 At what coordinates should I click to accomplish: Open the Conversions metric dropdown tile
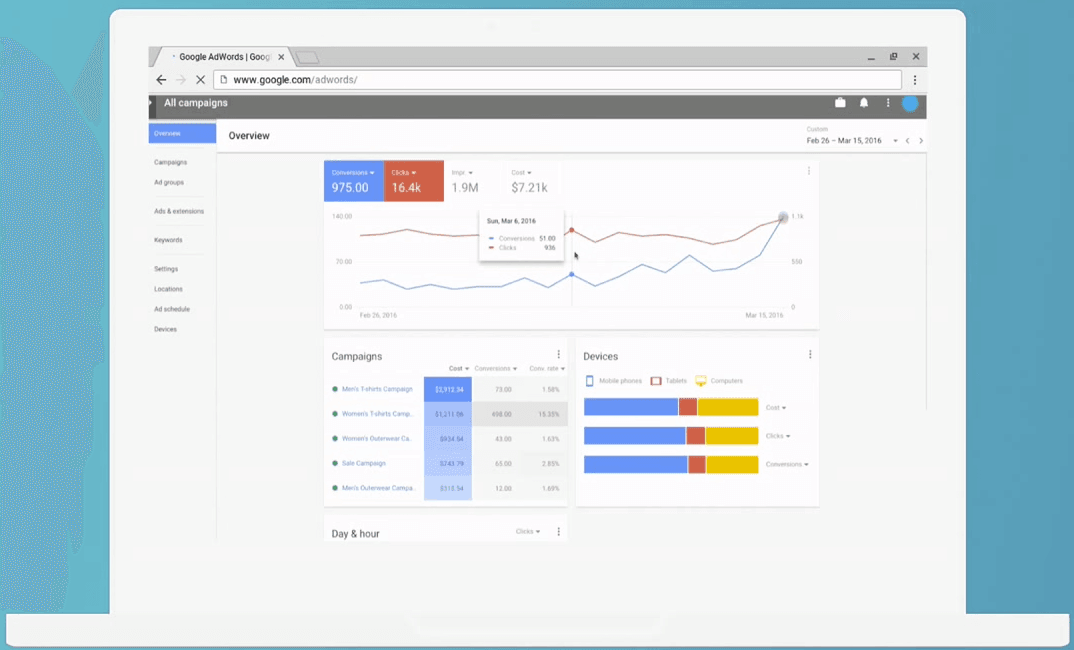(x=353, y=181)
